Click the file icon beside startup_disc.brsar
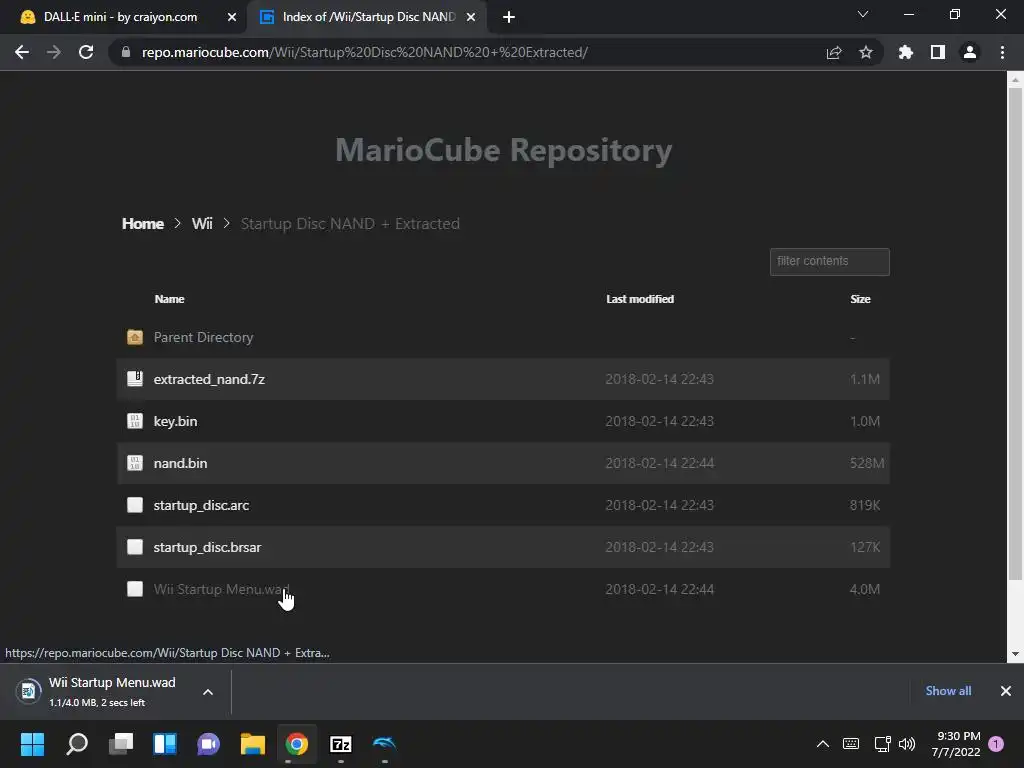 [135, 547]
